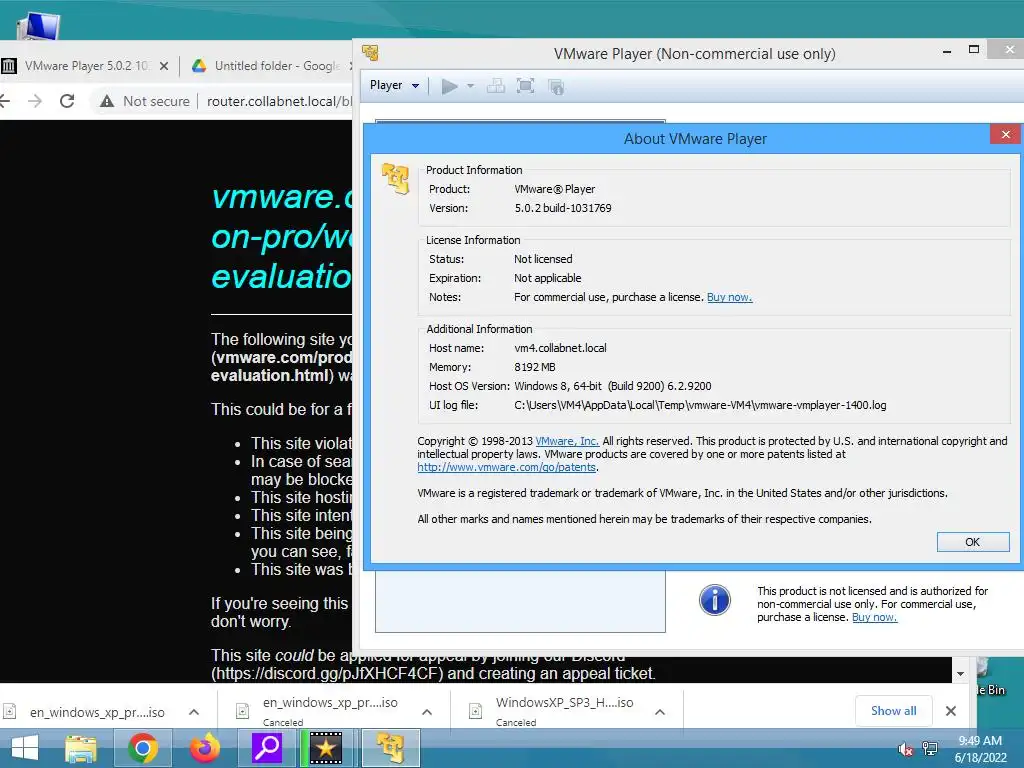
Task: Click the Not secure warning icon
Action: pyautogui.click(x=106, y=101)
